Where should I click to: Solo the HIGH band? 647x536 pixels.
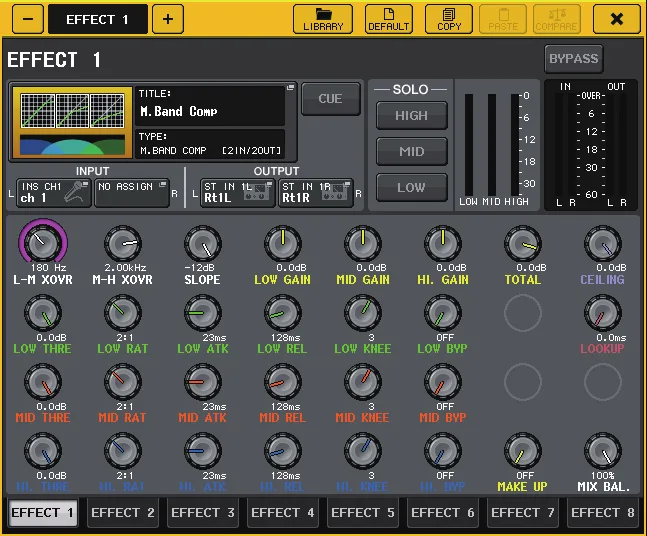point(411,116)
